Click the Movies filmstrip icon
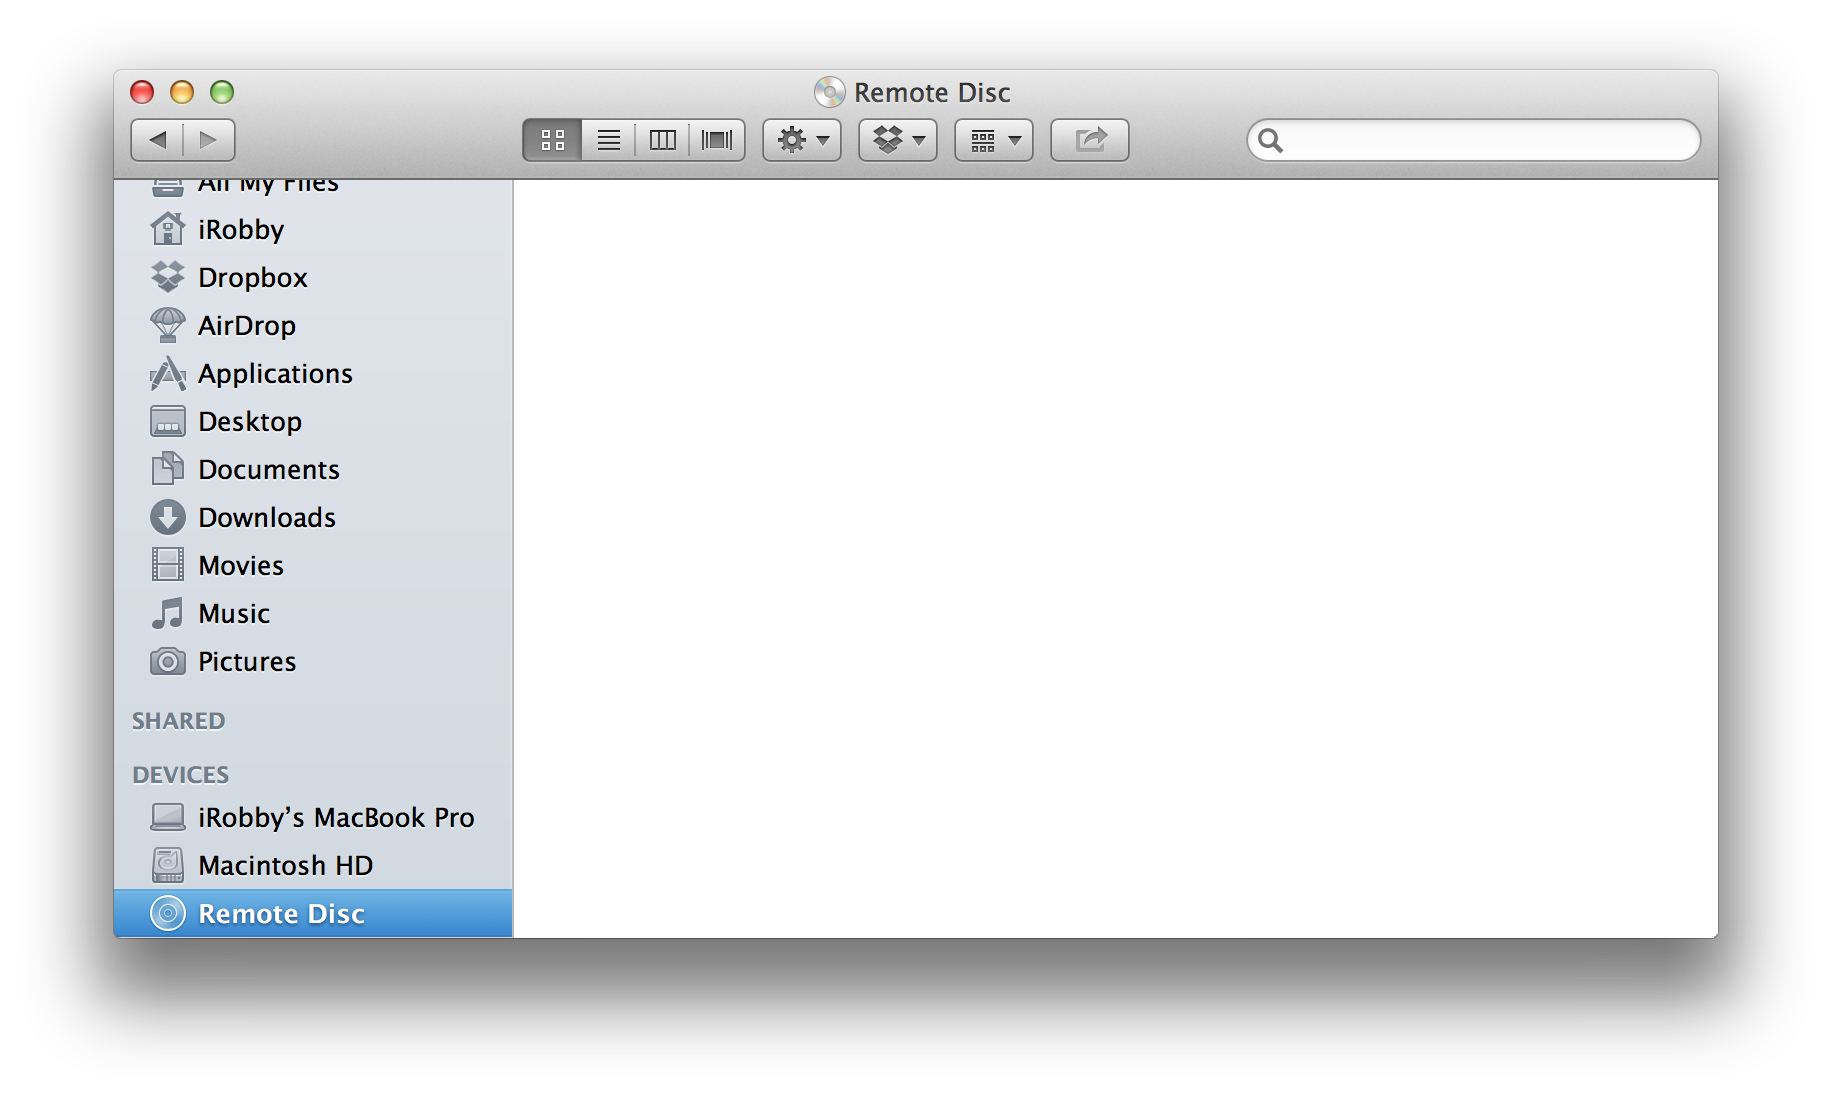 click(x=167, y=565)
